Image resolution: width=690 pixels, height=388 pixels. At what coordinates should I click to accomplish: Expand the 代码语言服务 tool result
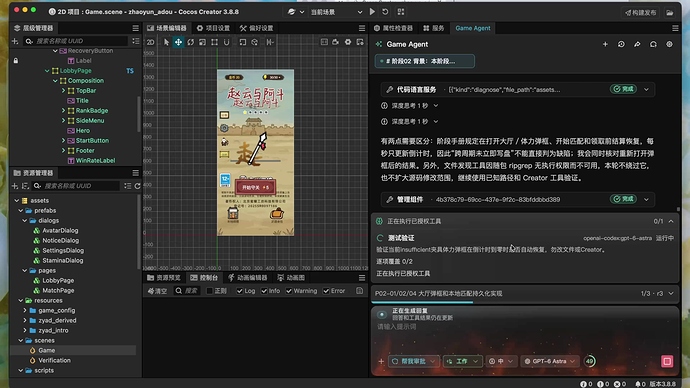point(646,90)
